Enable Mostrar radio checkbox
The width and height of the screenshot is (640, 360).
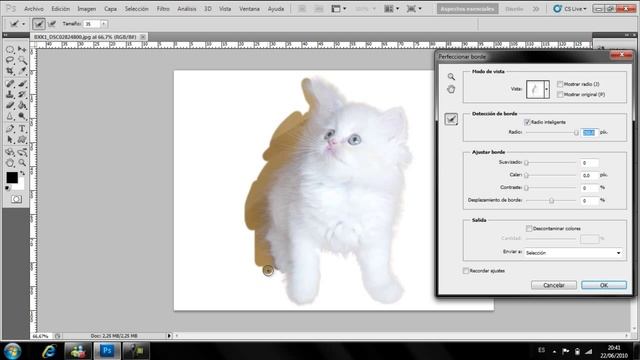(x=560, y=84)
